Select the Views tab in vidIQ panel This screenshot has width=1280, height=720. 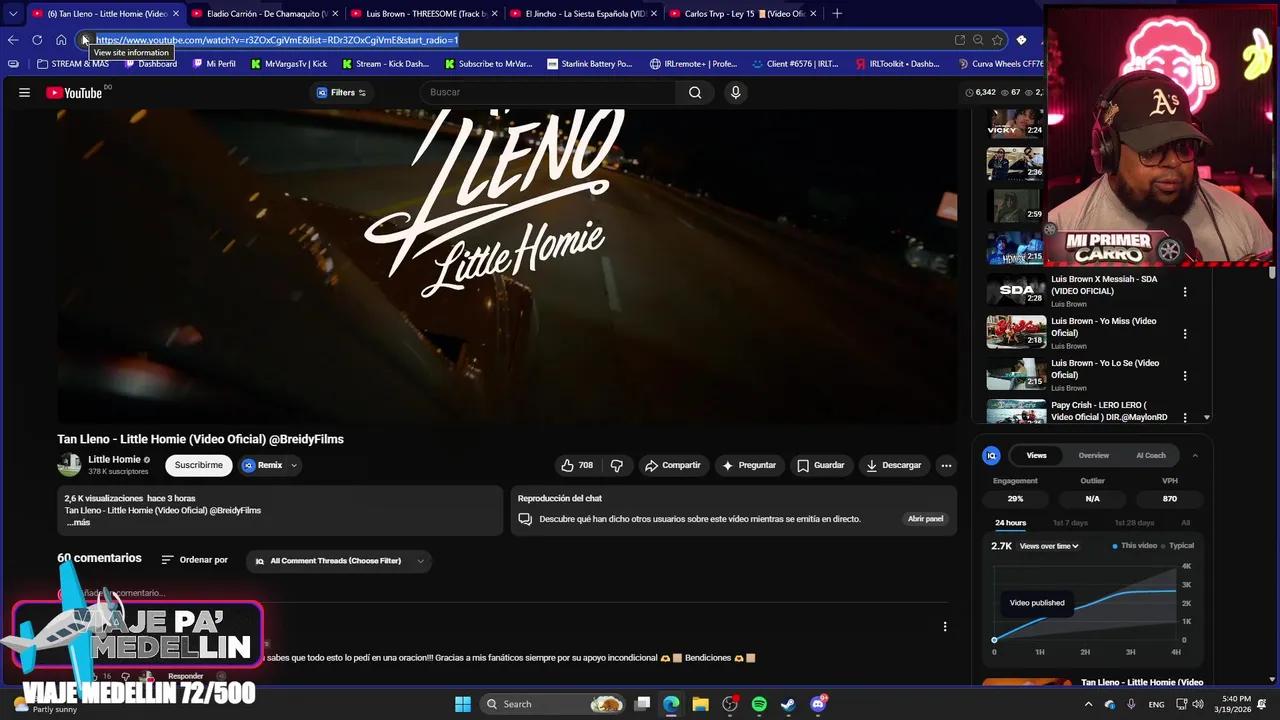click(1037, 456)
